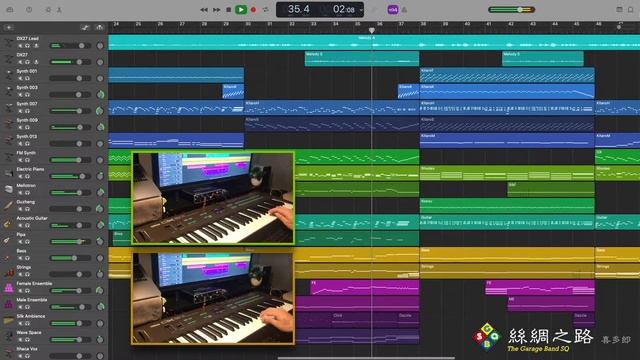This screenshot has width=640, height=360.
Task: Click the stop transport button
Action: click(x=229, y=10)
